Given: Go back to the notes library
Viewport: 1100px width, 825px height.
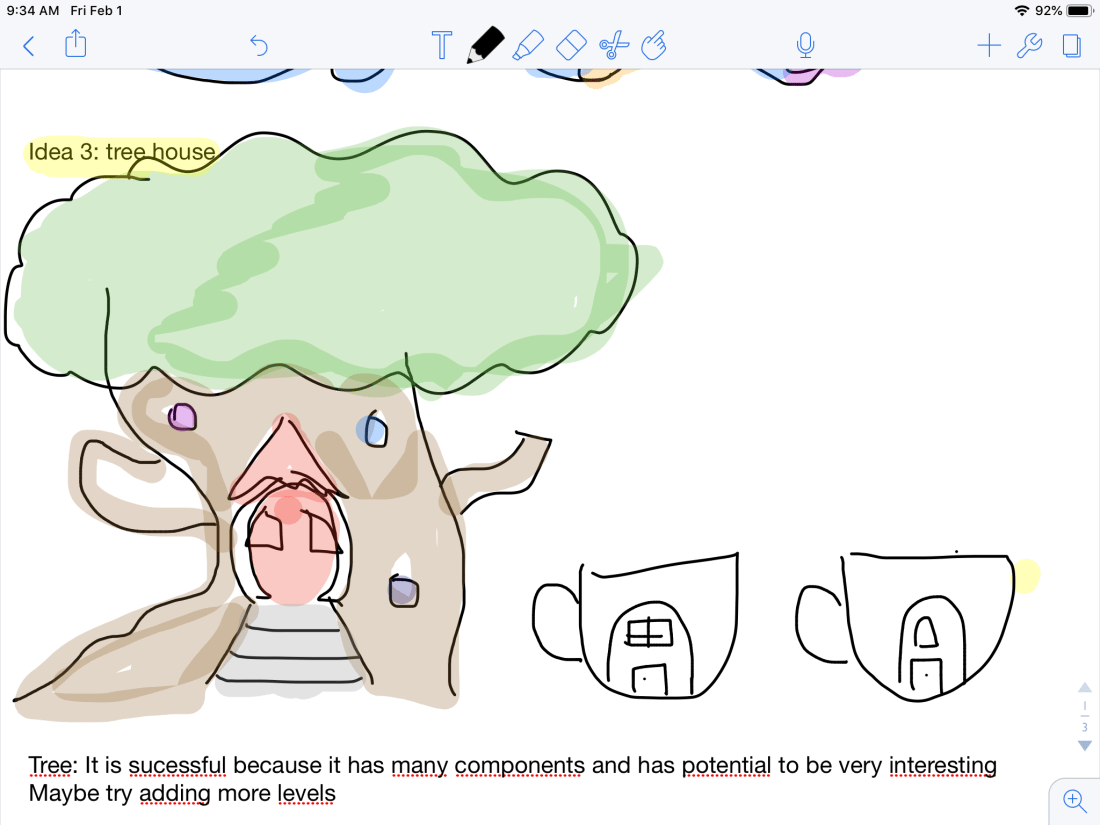Looking at the screenshot, I should pyautogui.click(x=29, y=46).
